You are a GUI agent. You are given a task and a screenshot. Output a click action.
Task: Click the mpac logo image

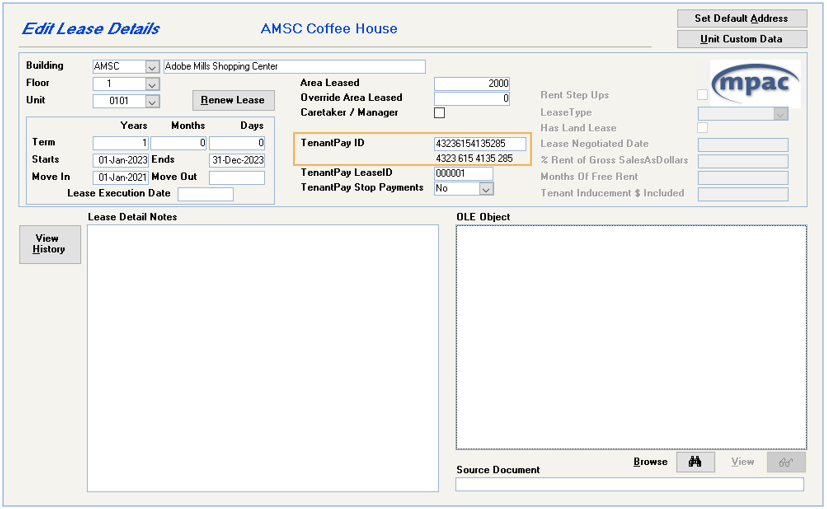click(x=755, y=84)
